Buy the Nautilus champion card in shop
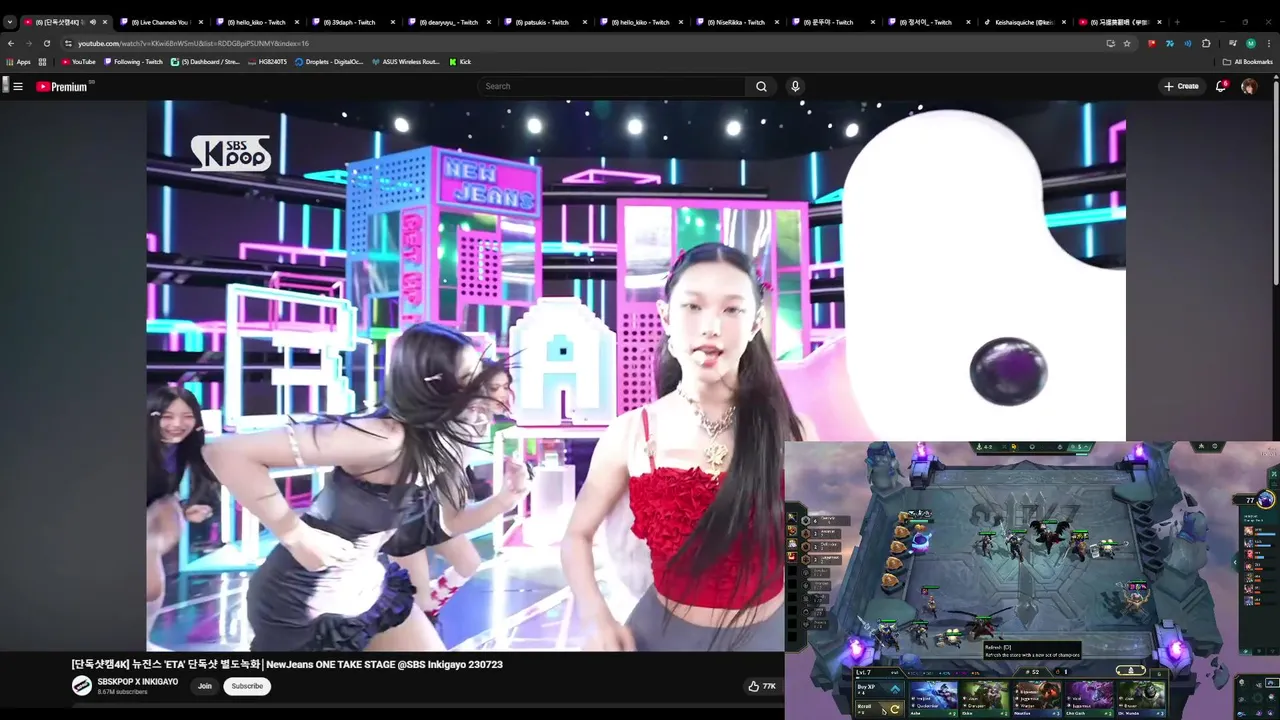 coord(1036,698)
